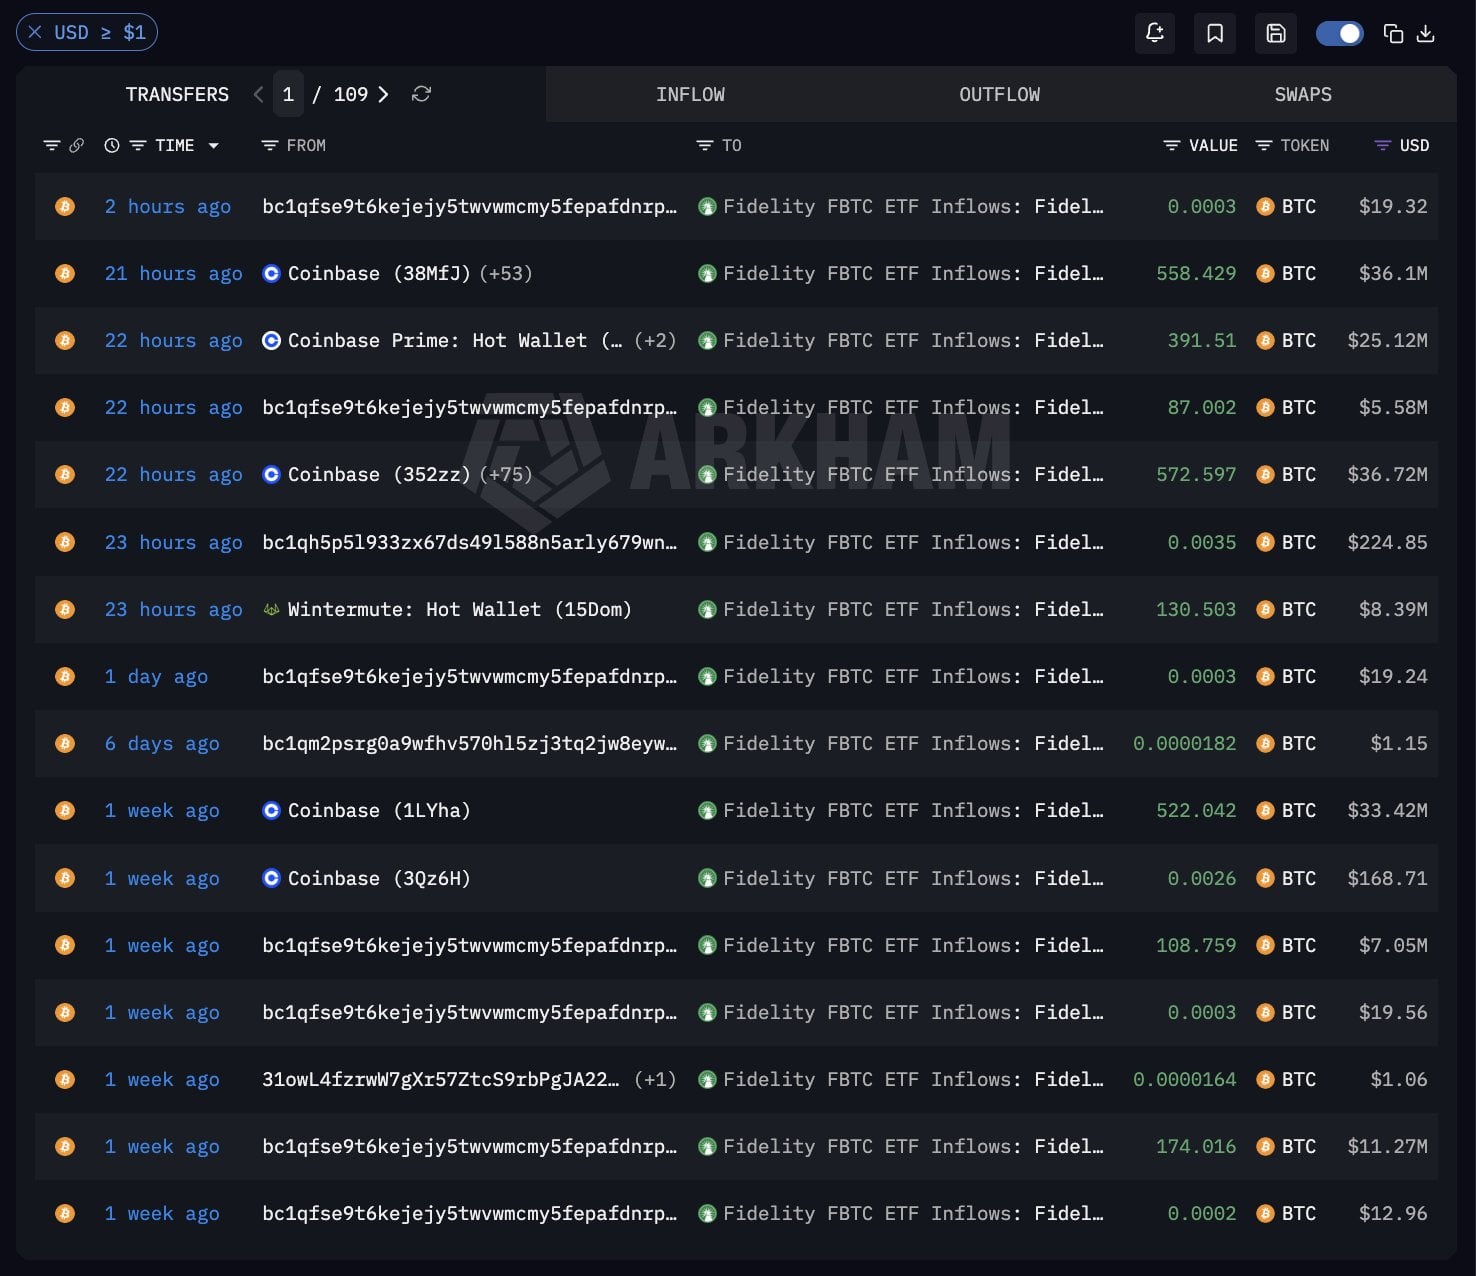Click the $168.71 amount
Image resolution: width=1476 pixels, height=1276 pixels.
(1387, 878)
